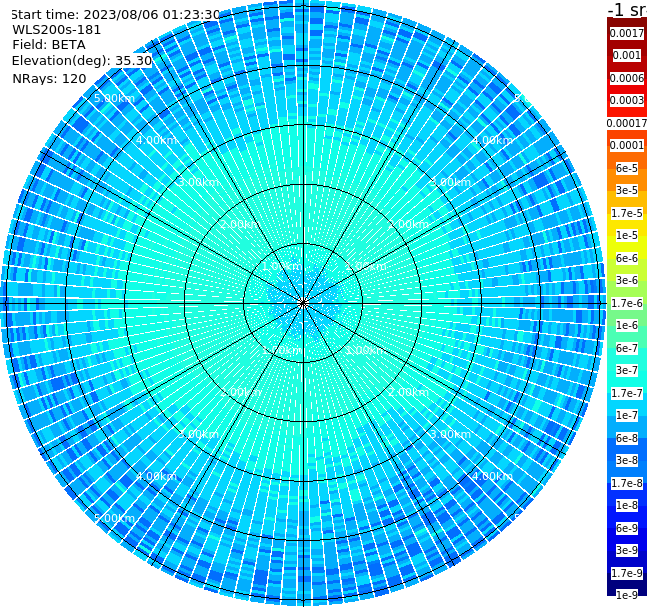Click the 6e-8 colorbar label
647x607 pixels.
tap(627, 438)
